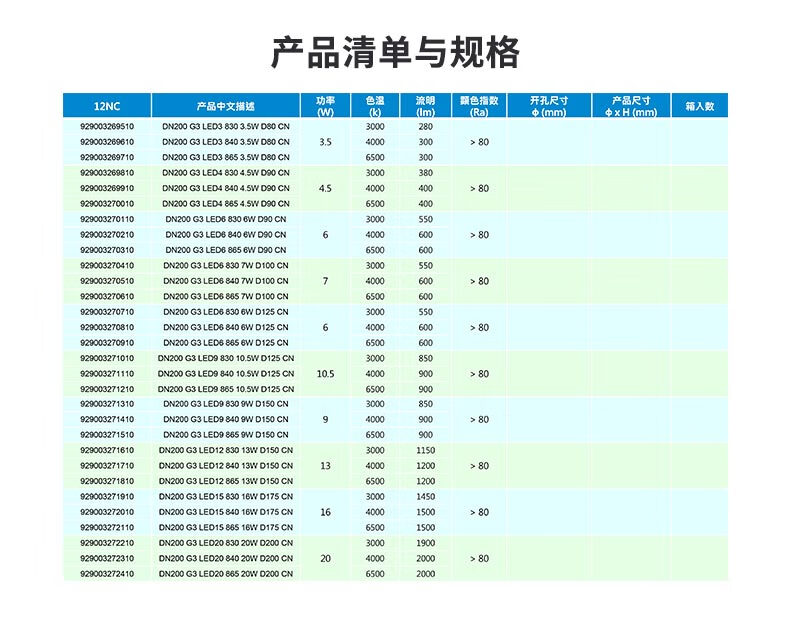This screenshot has width=790, height=618.
Task: Click the 显色指数 (Ra) column header
Action: (x=478, y=106)
